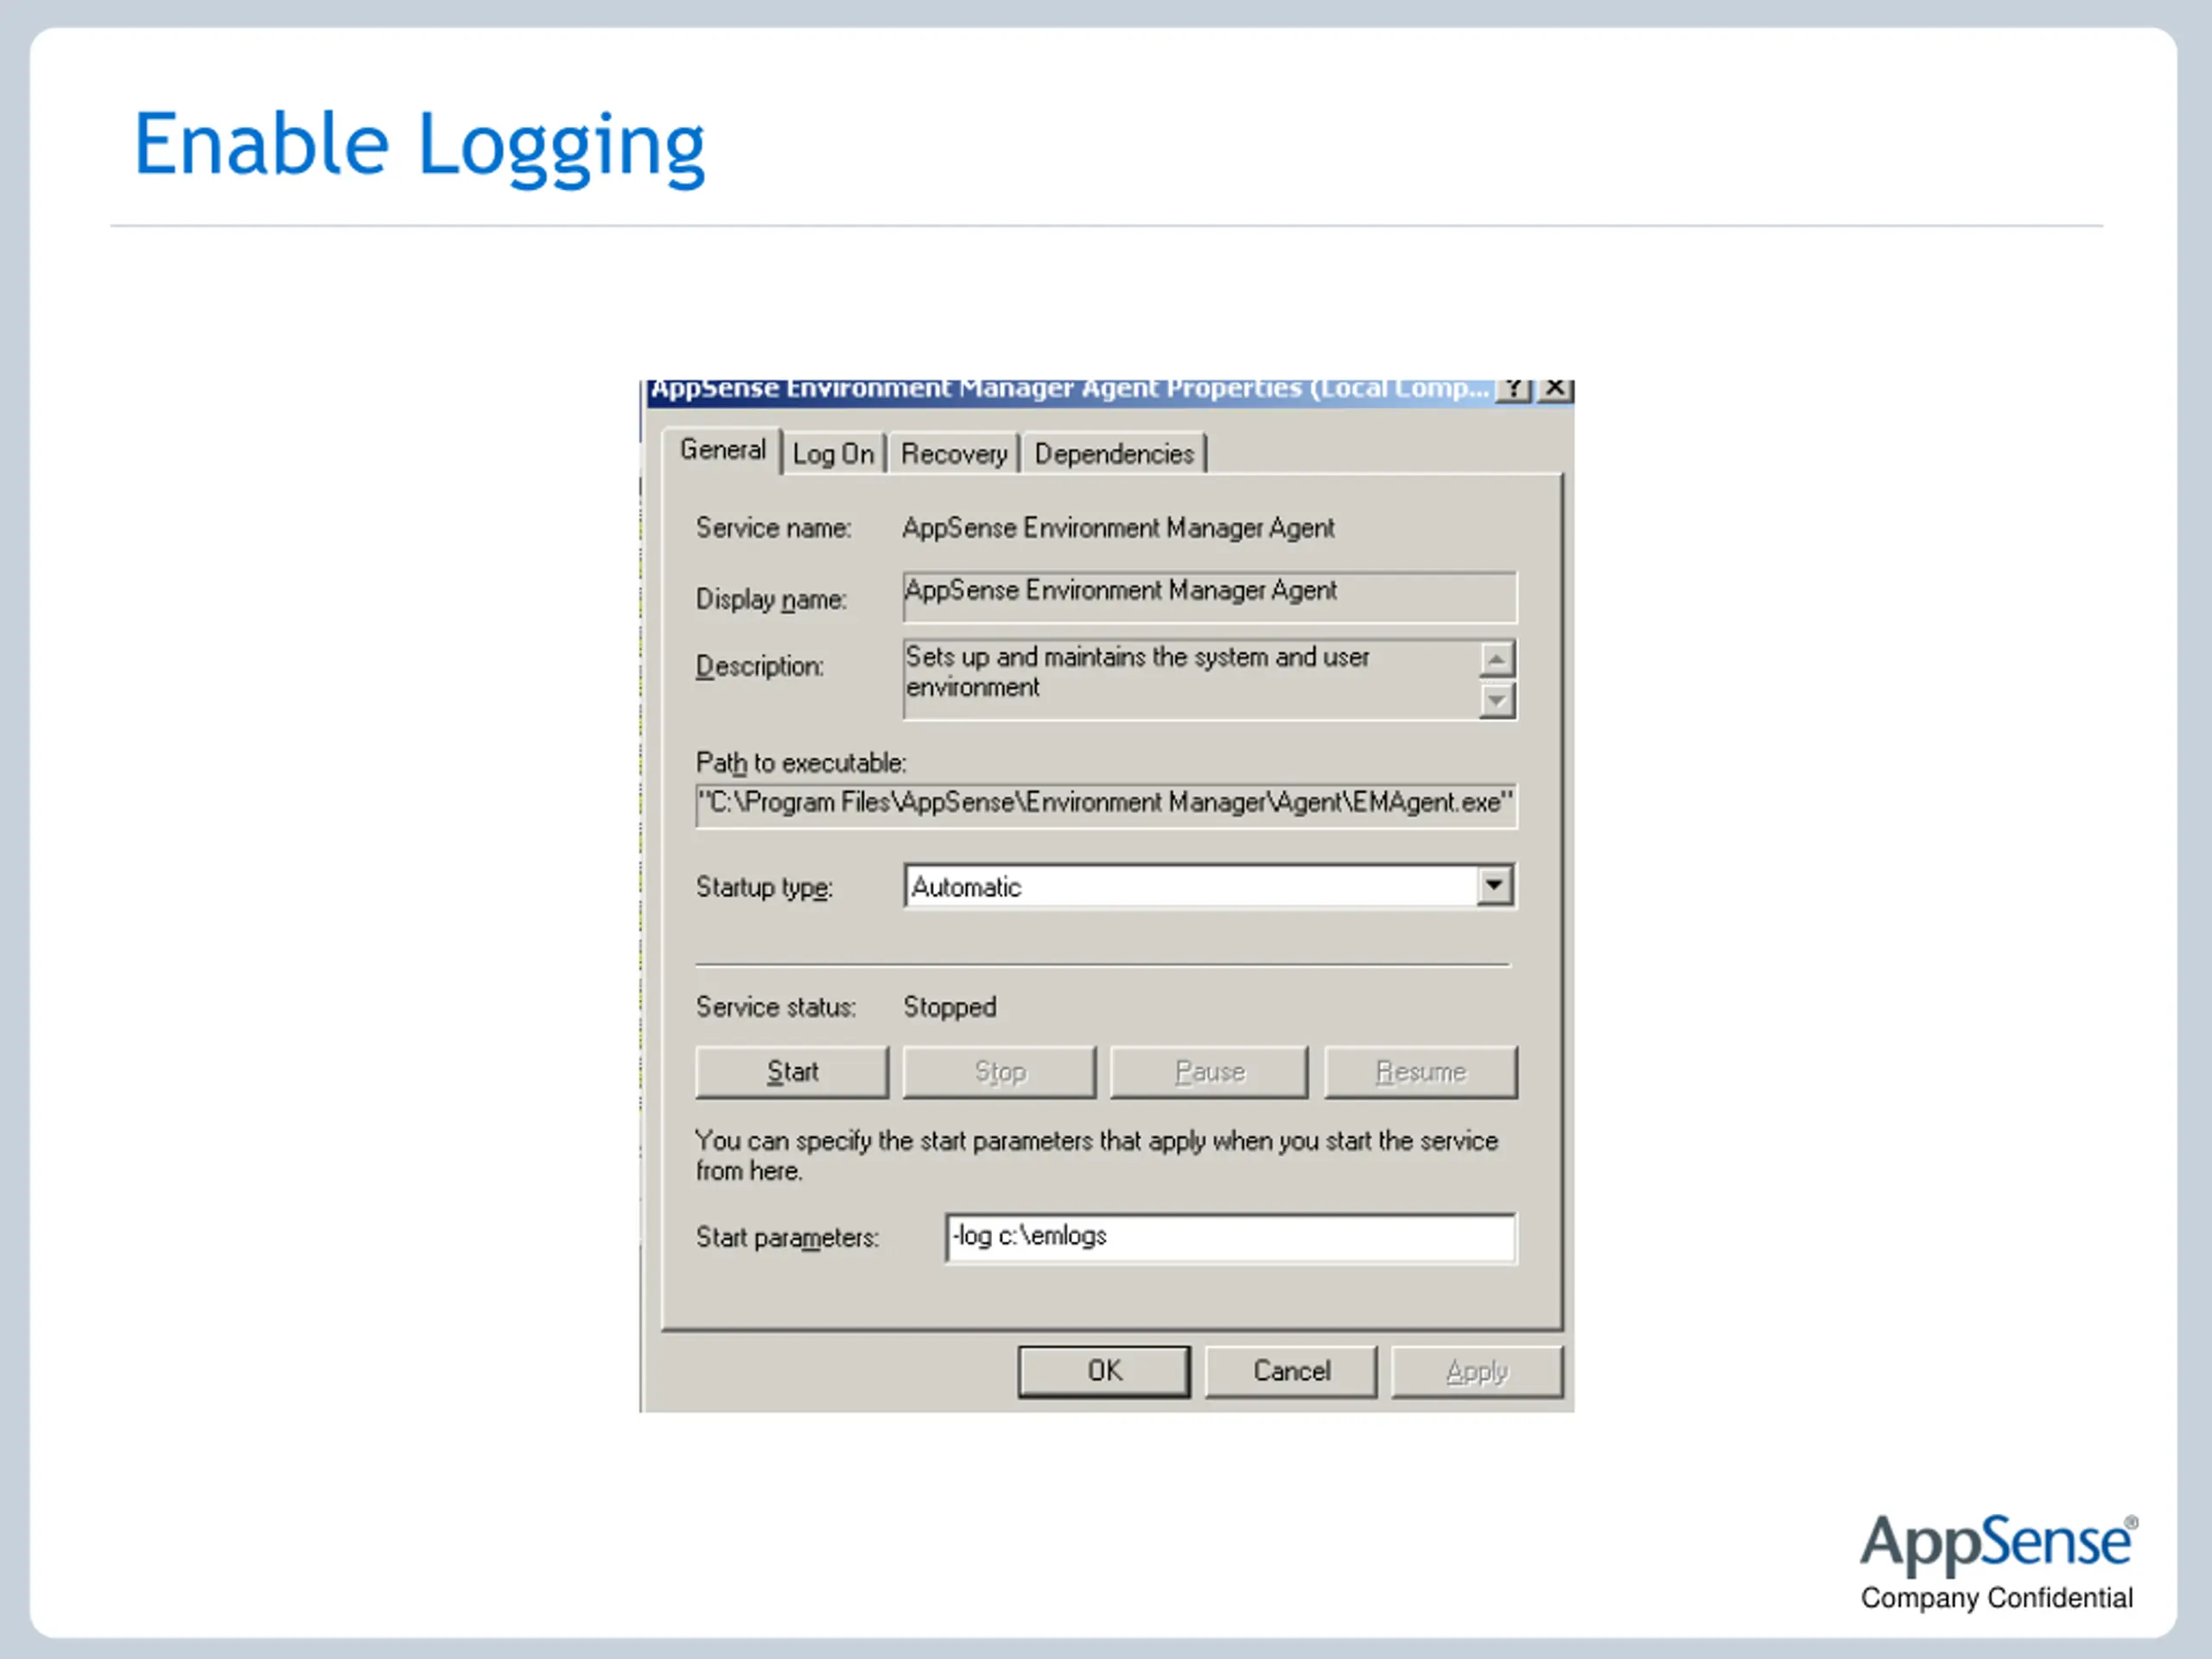
Task: Open the Log On tab
Action: 833,454
